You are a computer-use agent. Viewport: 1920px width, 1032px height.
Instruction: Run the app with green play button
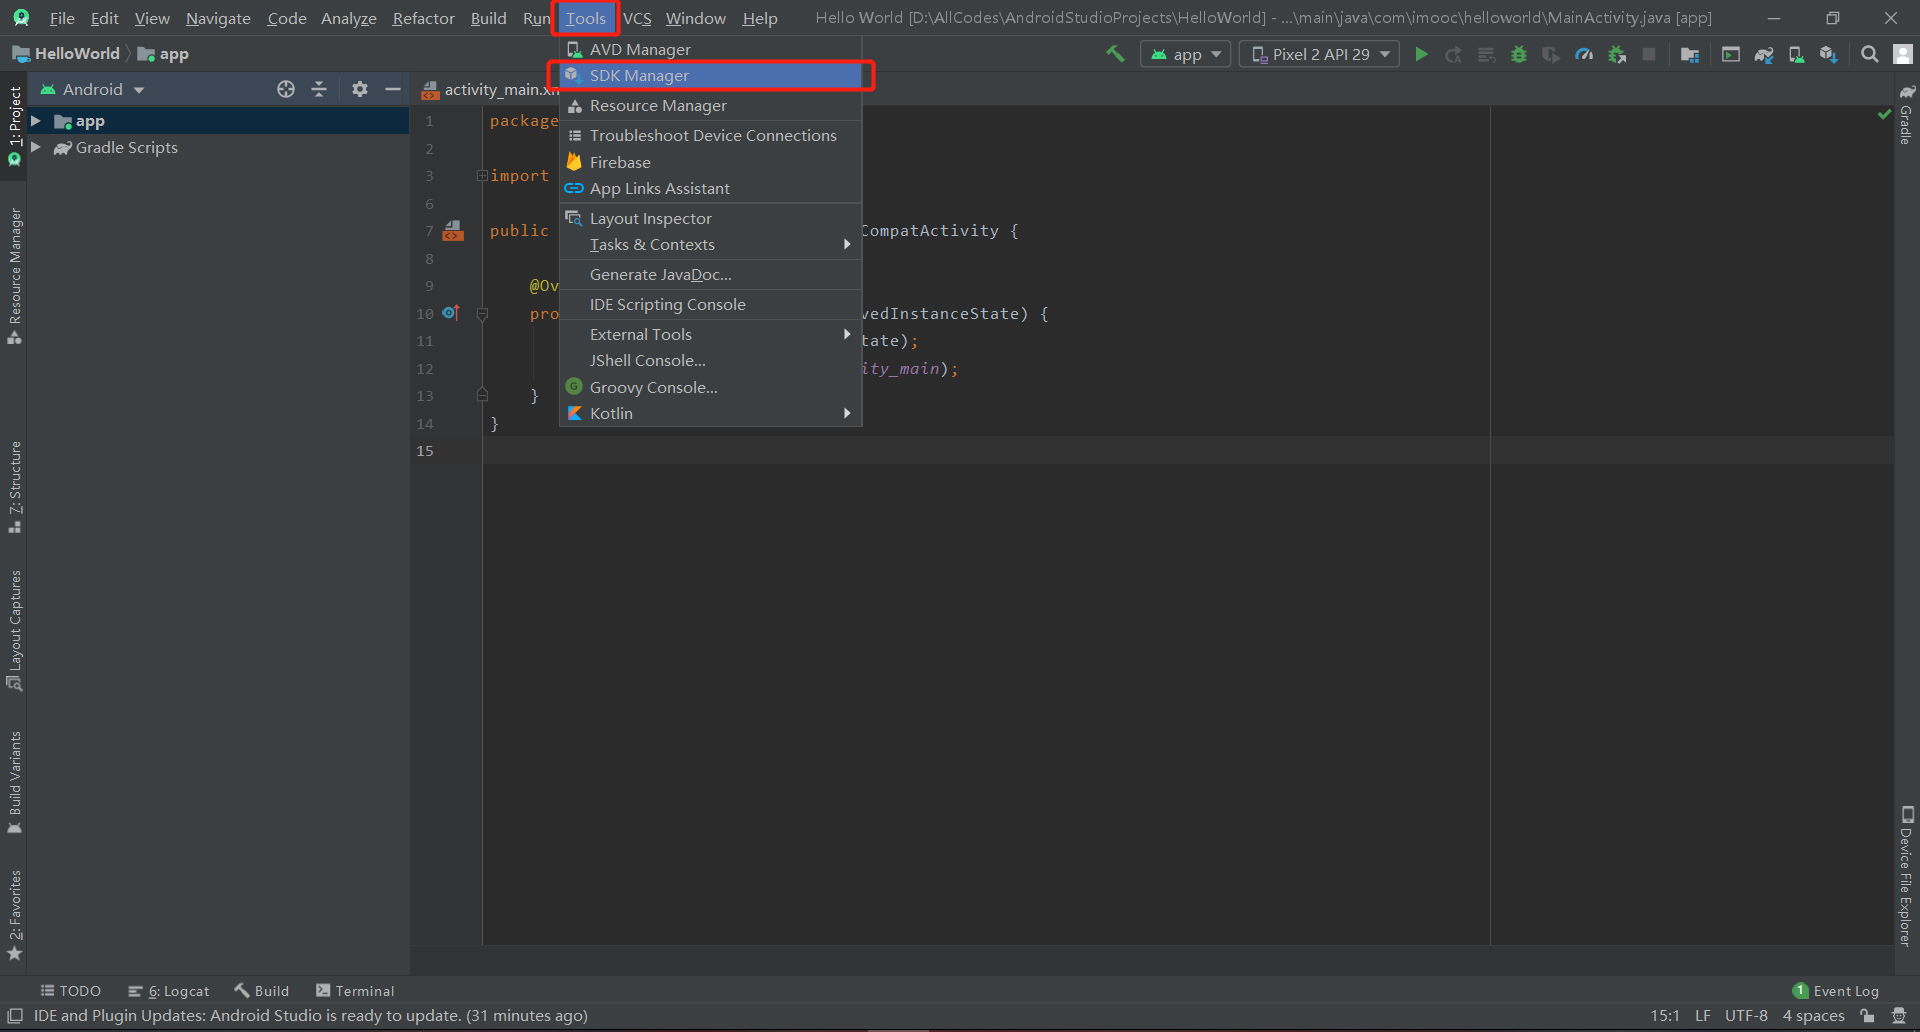tap(1421, 54)
